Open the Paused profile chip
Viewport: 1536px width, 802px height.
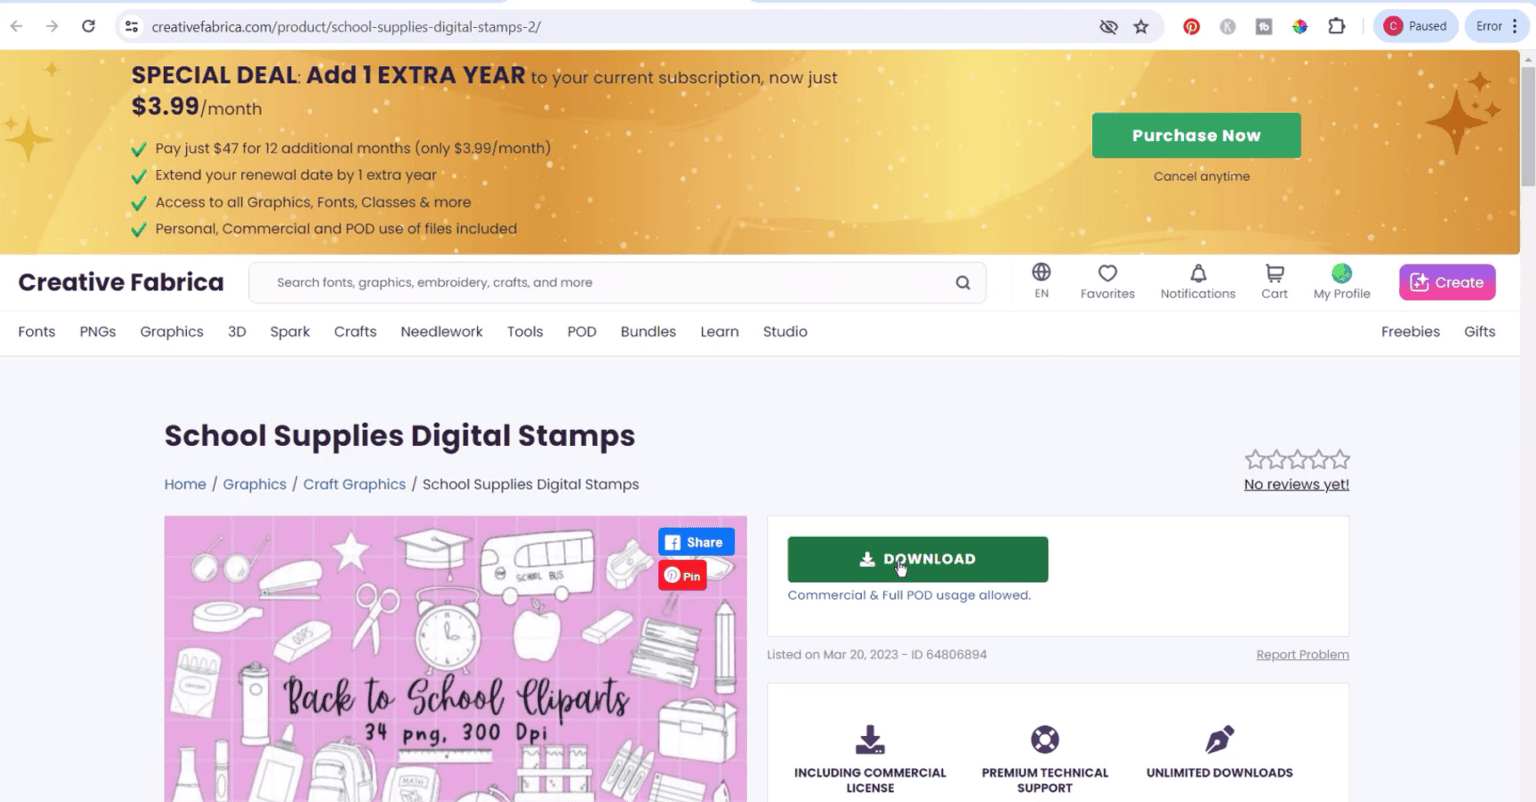(x=1416, y=27)
